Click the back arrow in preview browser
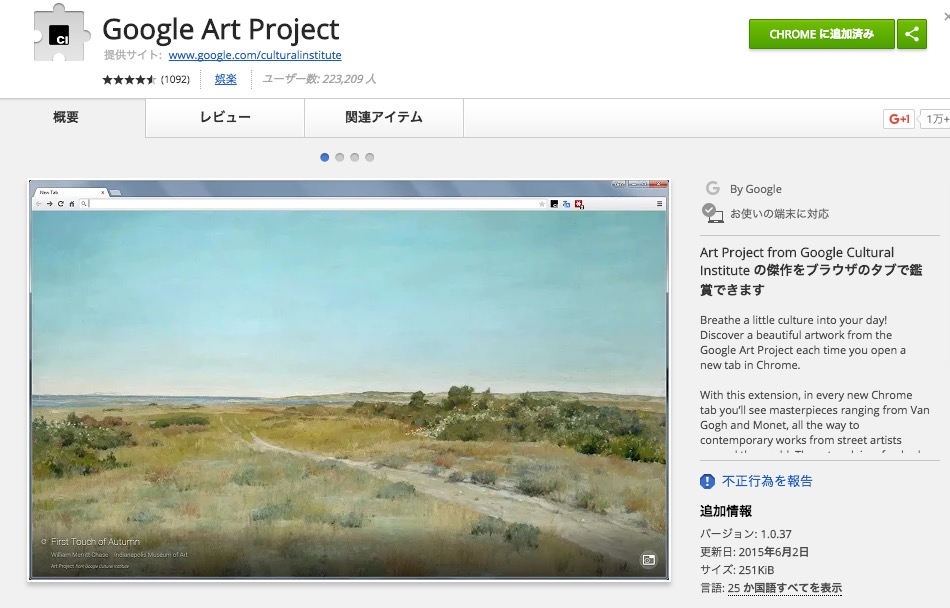950x608 pixels. click(x=39, y=204)
